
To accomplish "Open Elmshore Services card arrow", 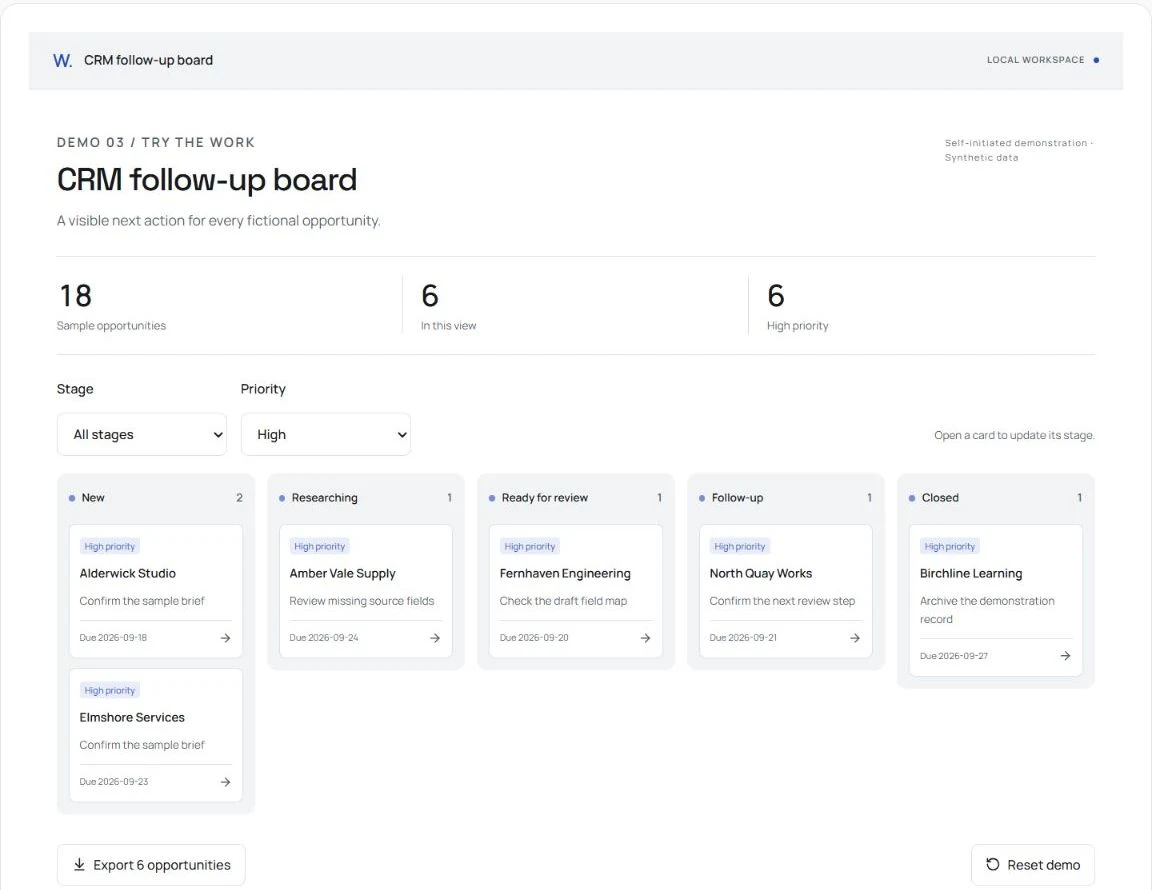I will click(226, 782).
